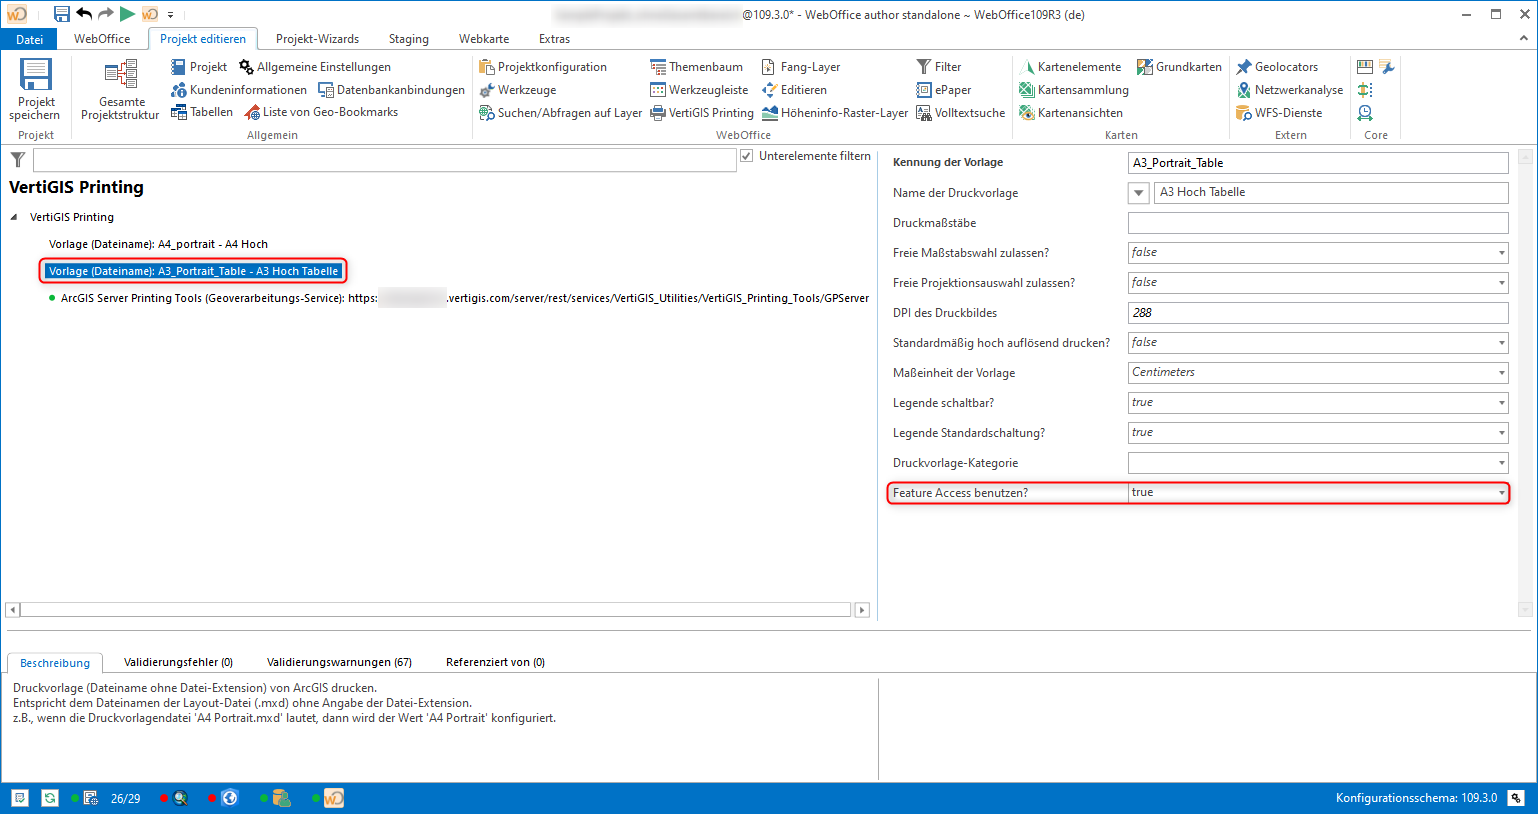Select the Themenbaum icon in the ribbon
The width and height of the screenshot is (1538, 814).
[659, 66]
